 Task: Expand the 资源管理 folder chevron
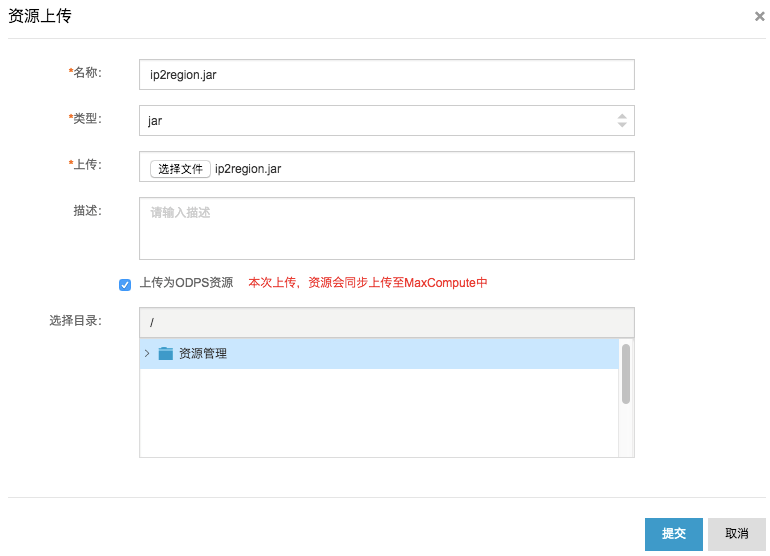[147, 353]
